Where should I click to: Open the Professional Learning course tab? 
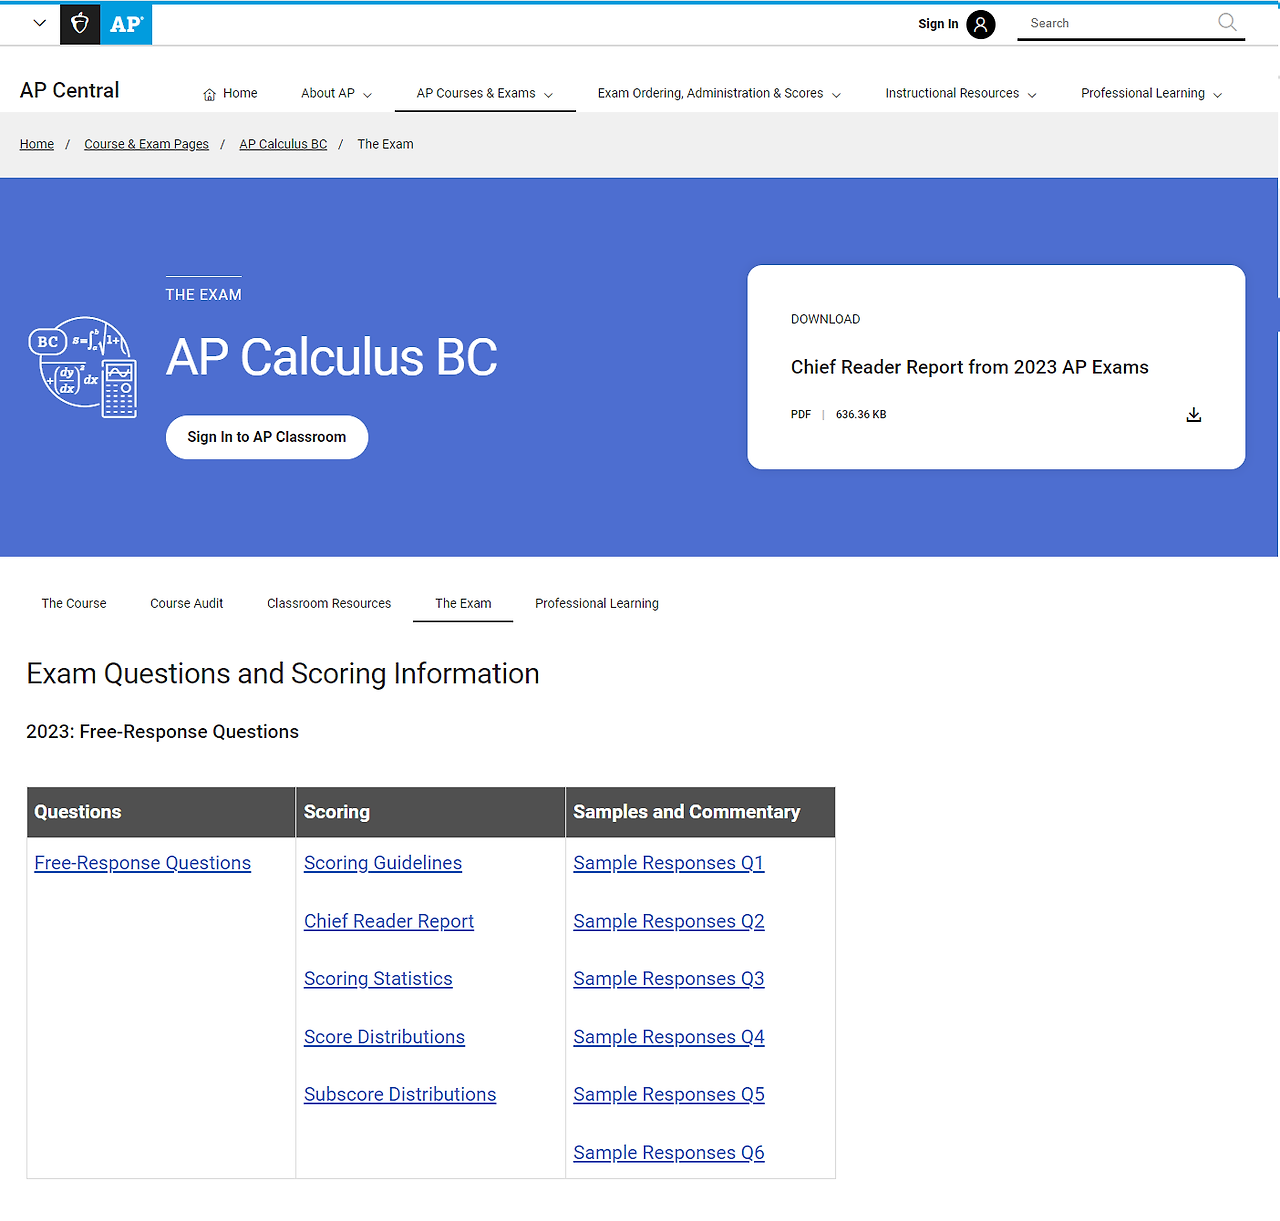pyautogui.click(x=597, y=603)
